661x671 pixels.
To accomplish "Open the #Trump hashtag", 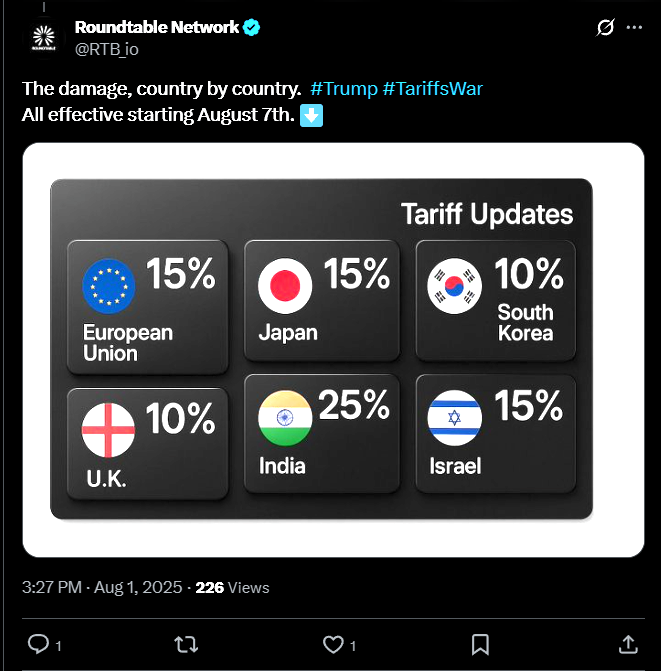I will coord(344,89).
